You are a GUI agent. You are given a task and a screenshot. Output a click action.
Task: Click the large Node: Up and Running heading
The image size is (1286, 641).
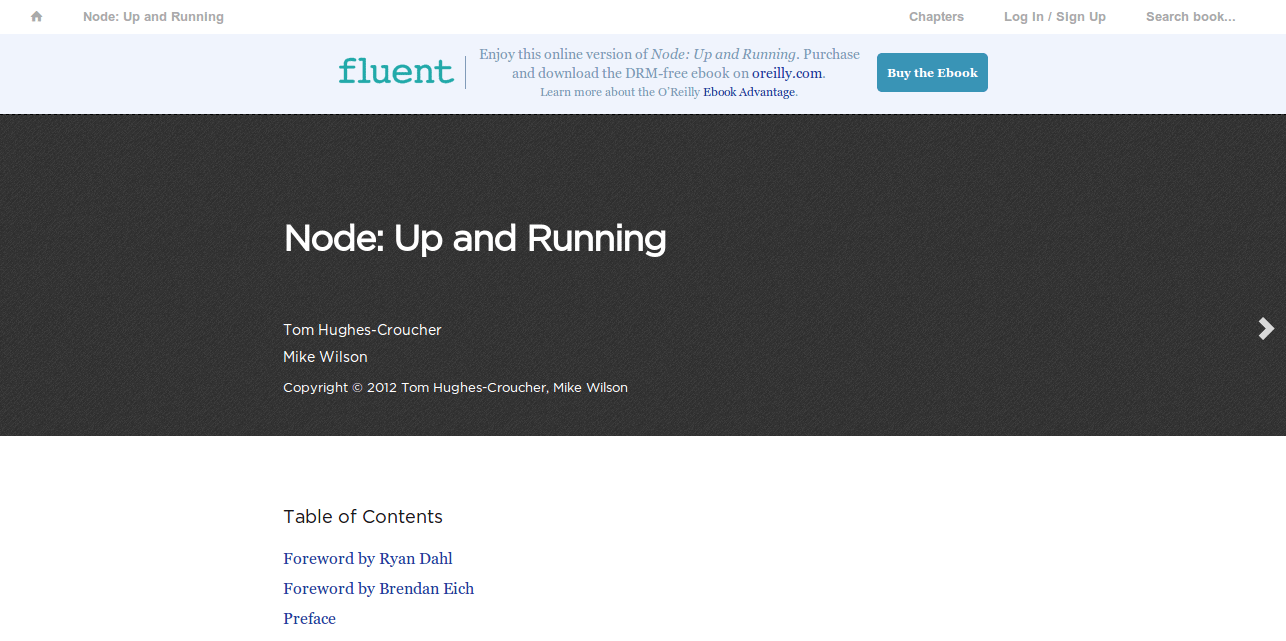(475, 239)
